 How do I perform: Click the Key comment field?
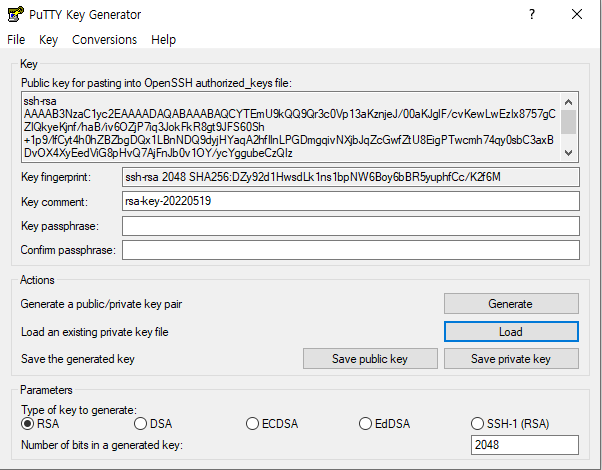(x=351, y=201)
